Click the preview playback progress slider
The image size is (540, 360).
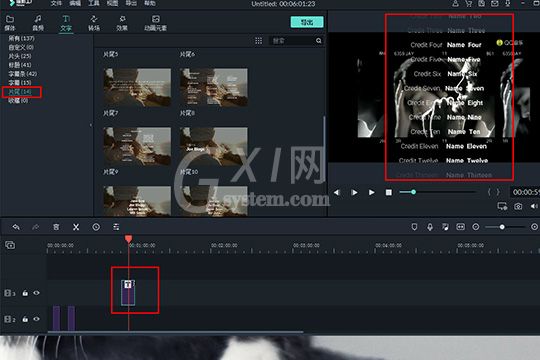[438, 192]
